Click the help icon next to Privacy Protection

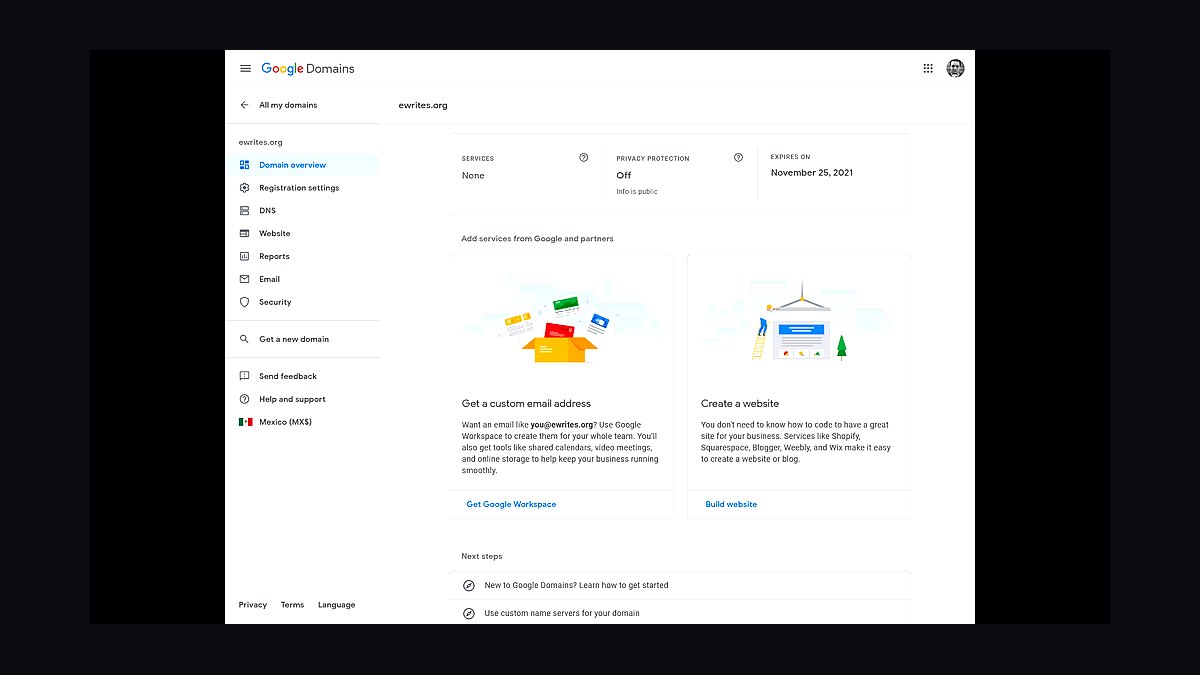pyautogui.click(x=738, y=158)
